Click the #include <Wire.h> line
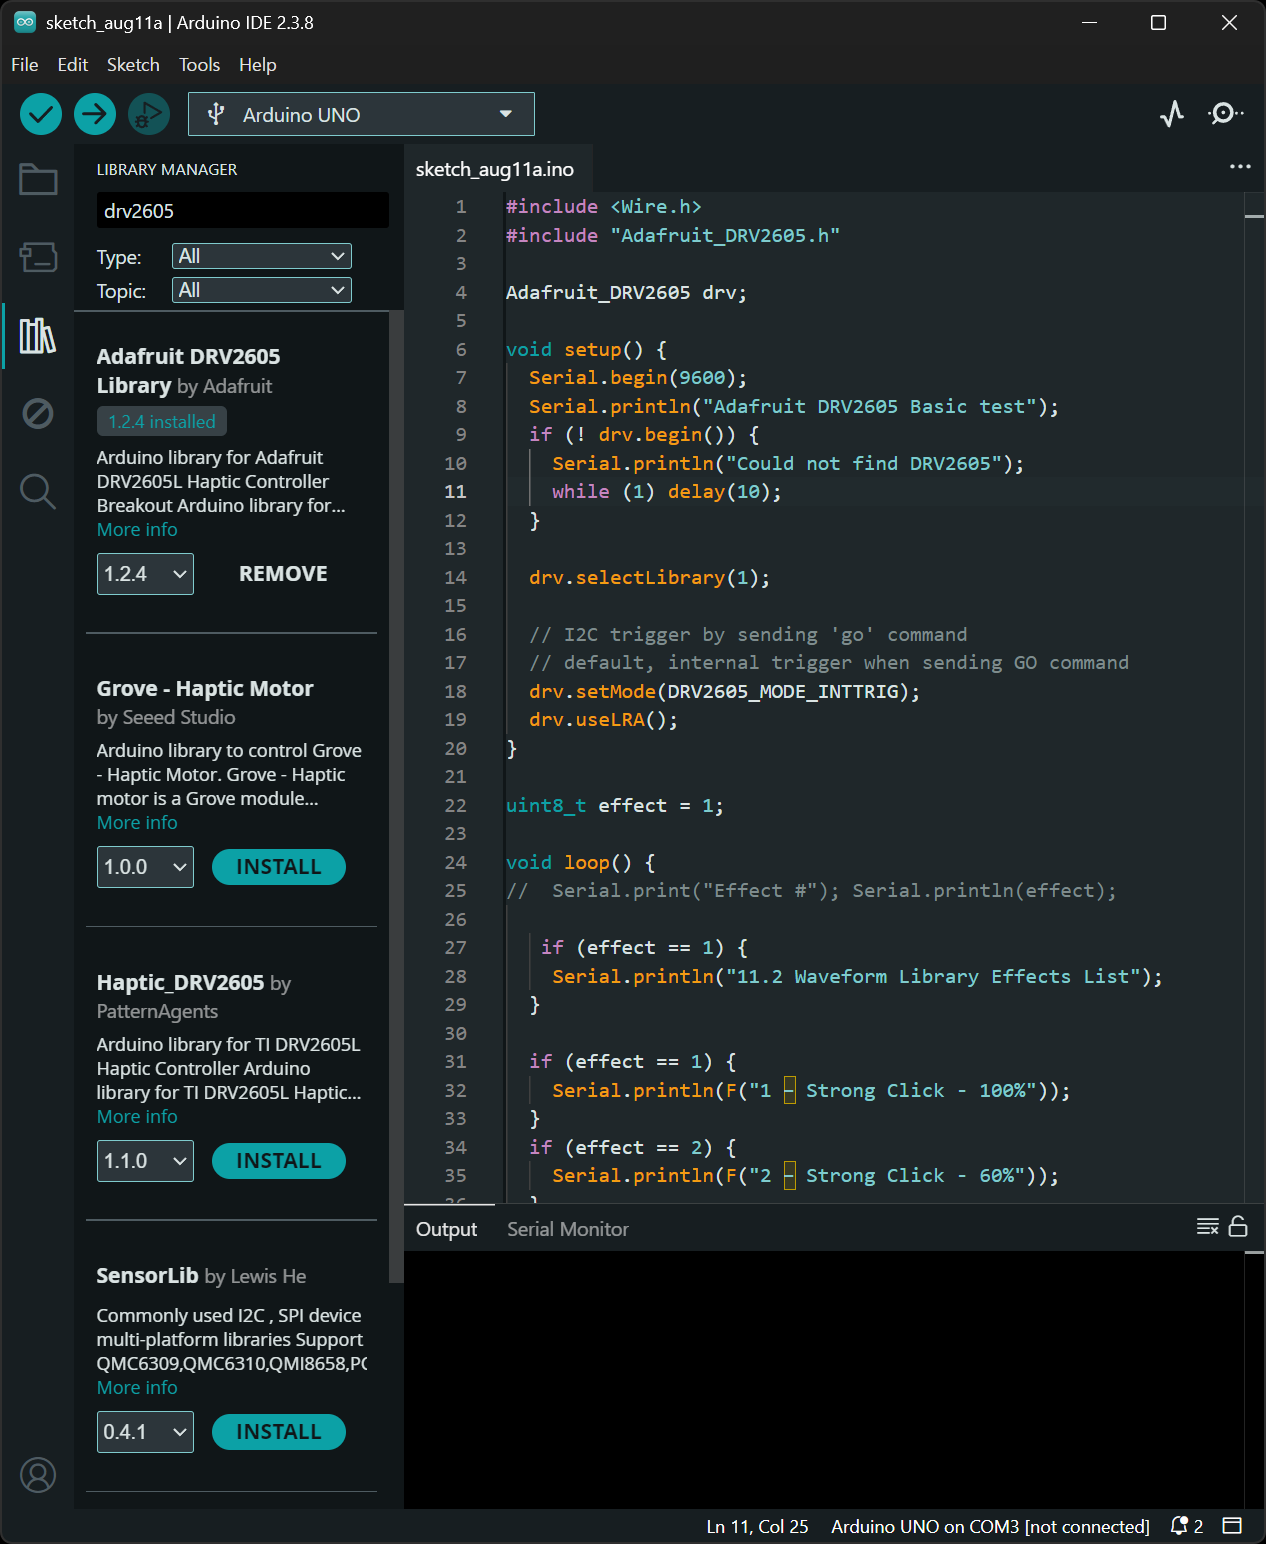The height and width of the screenshot is (1544, 1266). click(603, 207)
